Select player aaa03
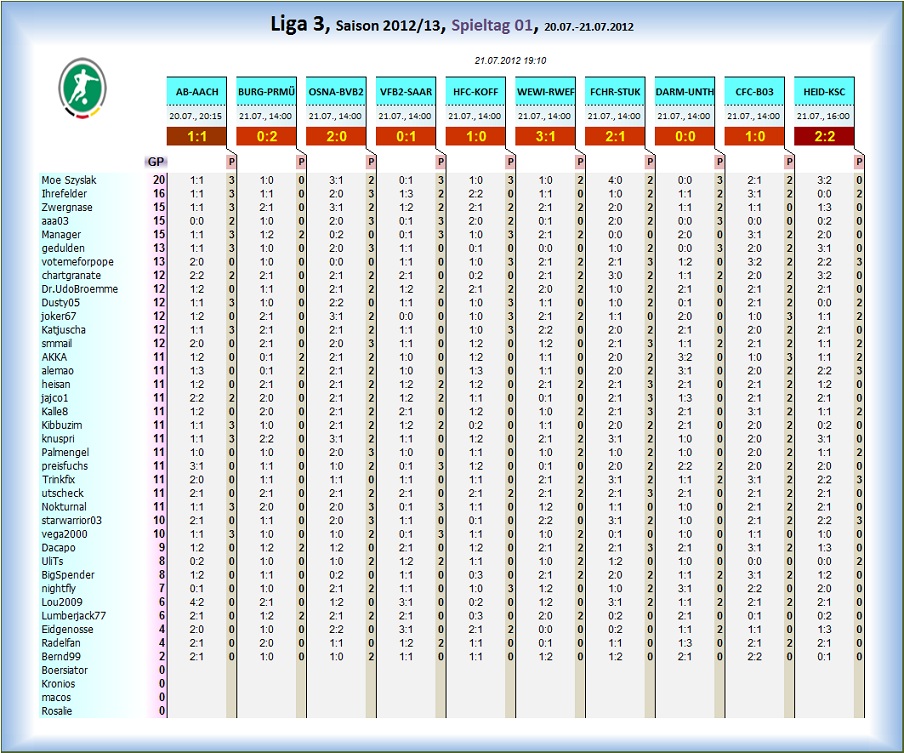The image size is (904, 753). (54, 221)
